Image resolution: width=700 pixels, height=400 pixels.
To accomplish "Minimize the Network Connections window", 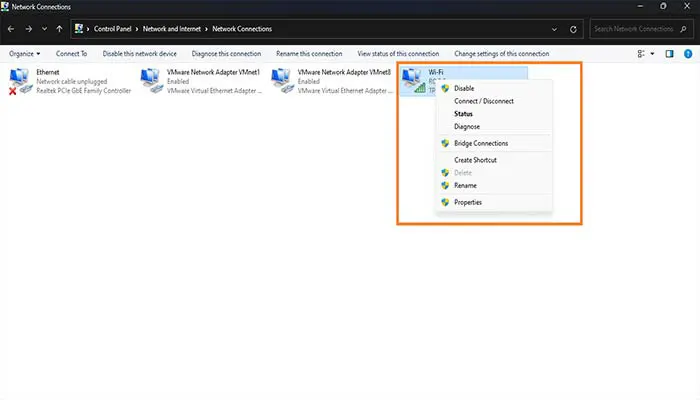I will click(x=640, y=6).
